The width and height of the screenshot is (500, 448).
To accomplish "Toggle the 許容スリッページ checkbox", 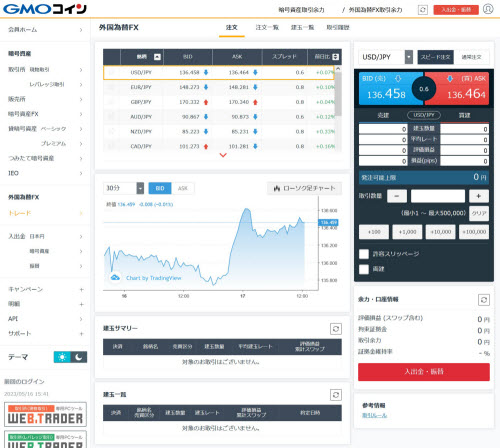I will point(364,254).
